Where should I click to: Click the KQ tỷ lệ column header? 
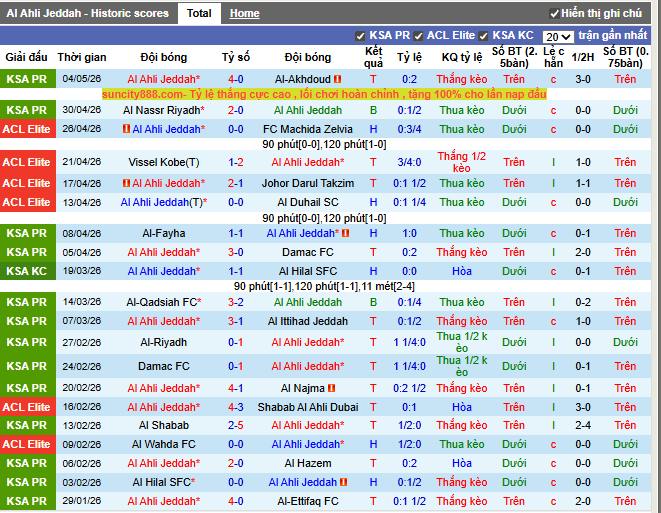462,57
